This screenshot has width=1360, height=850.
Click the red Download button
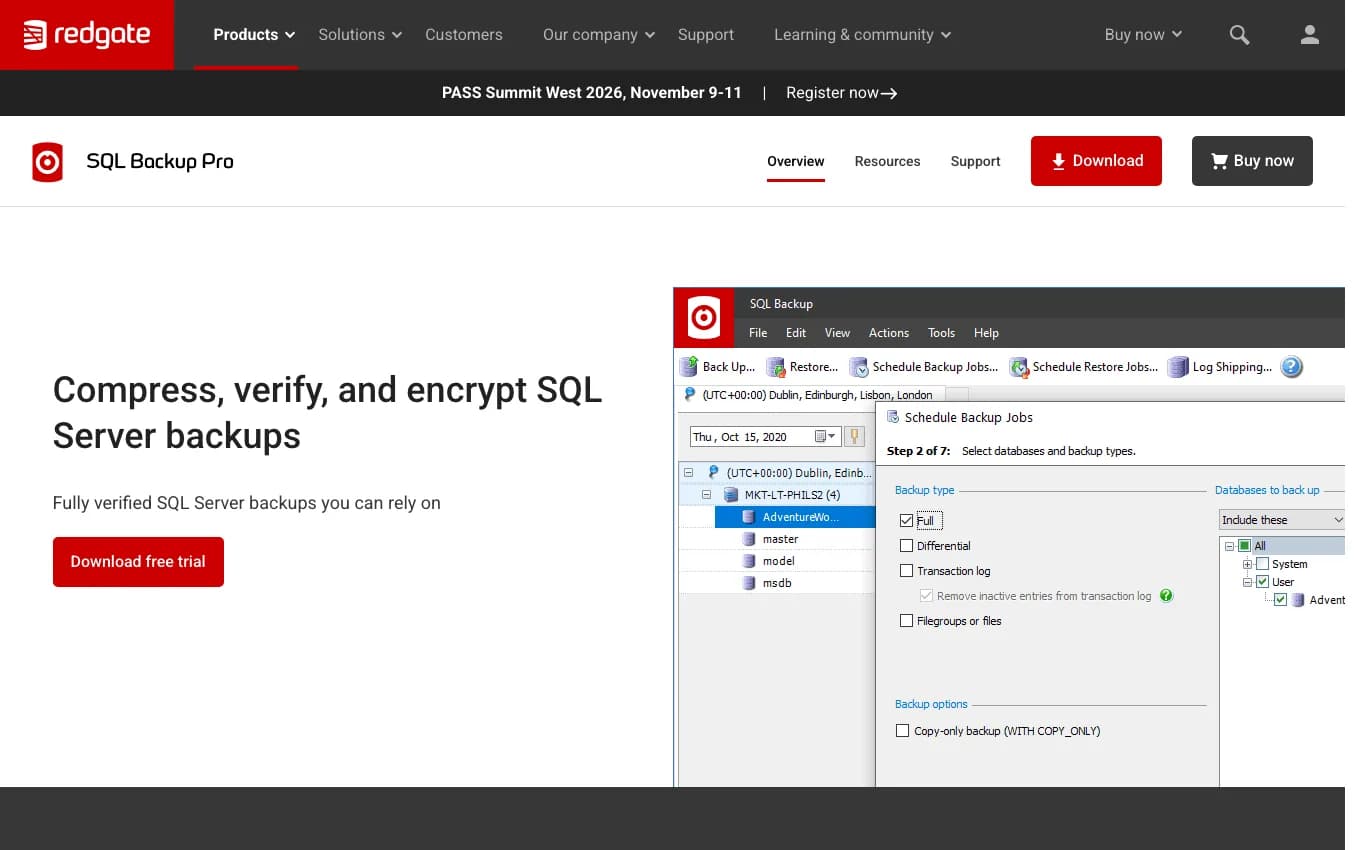pos(1096,161)
